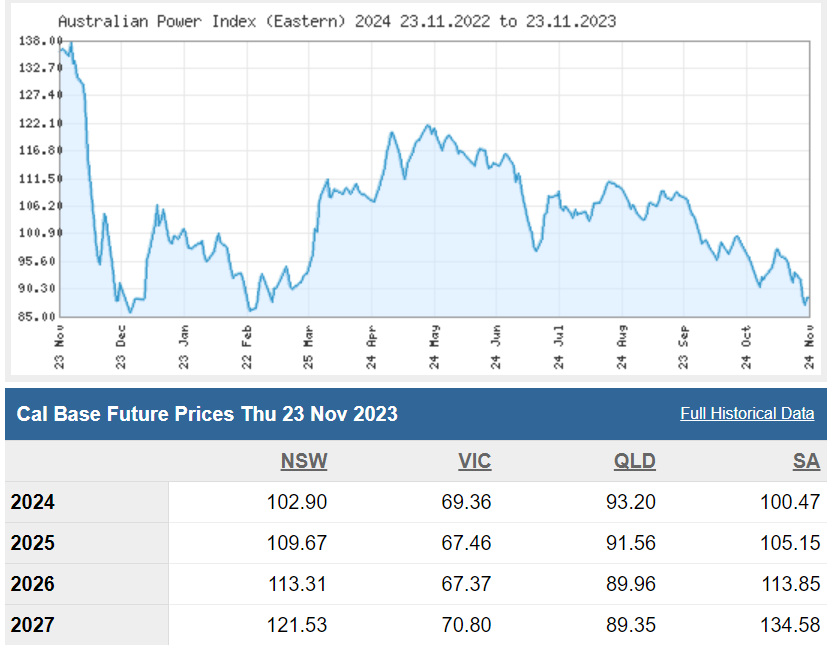Select the 2024 row label
The width and height of the screenshot is (832, 645).
coord(33,502)
